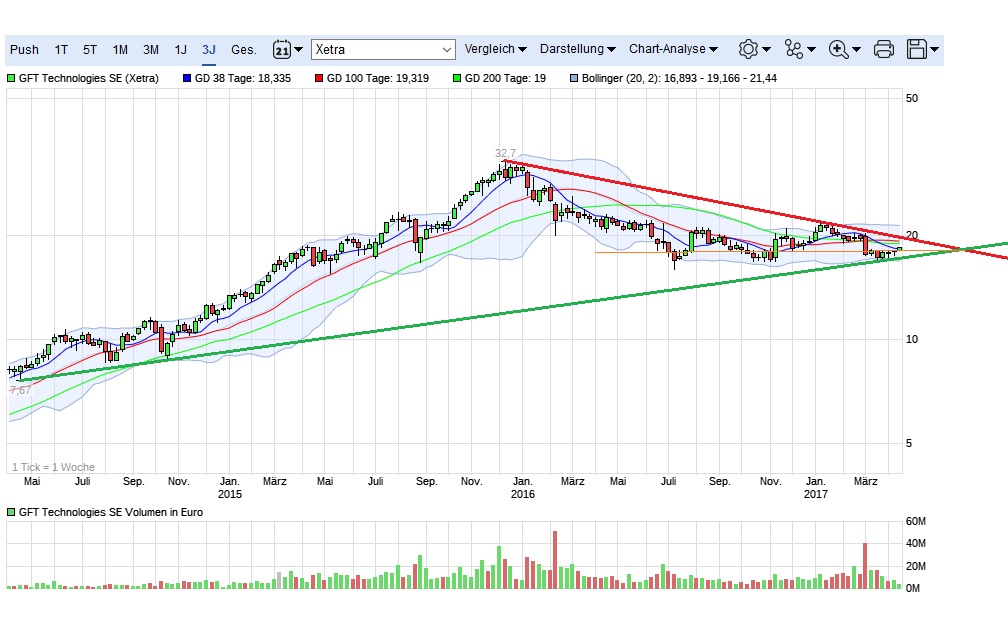Open the Chart-Analyse dropdown menu
Image resolution: width=1008 pixels, height=630 pixels.
coord(673,49)
